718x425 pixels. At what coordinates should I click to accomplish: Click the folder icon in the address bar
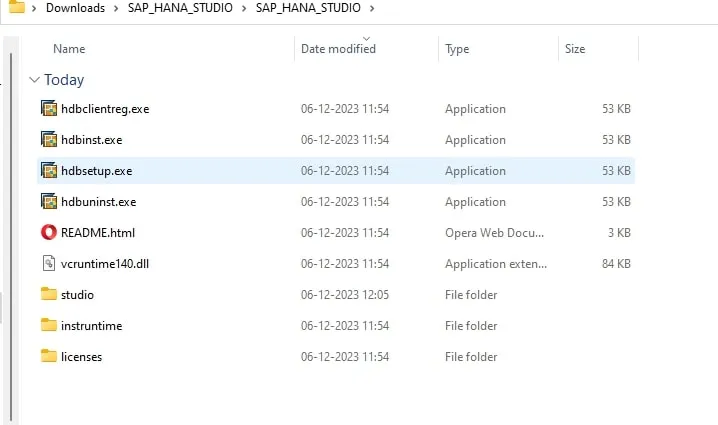tap(17, 7)
